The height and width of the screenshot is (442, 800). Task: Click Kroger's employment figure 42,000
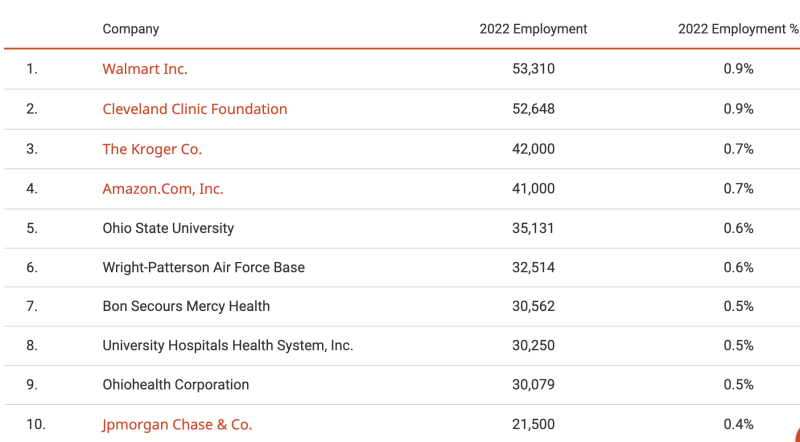point(533,149)
